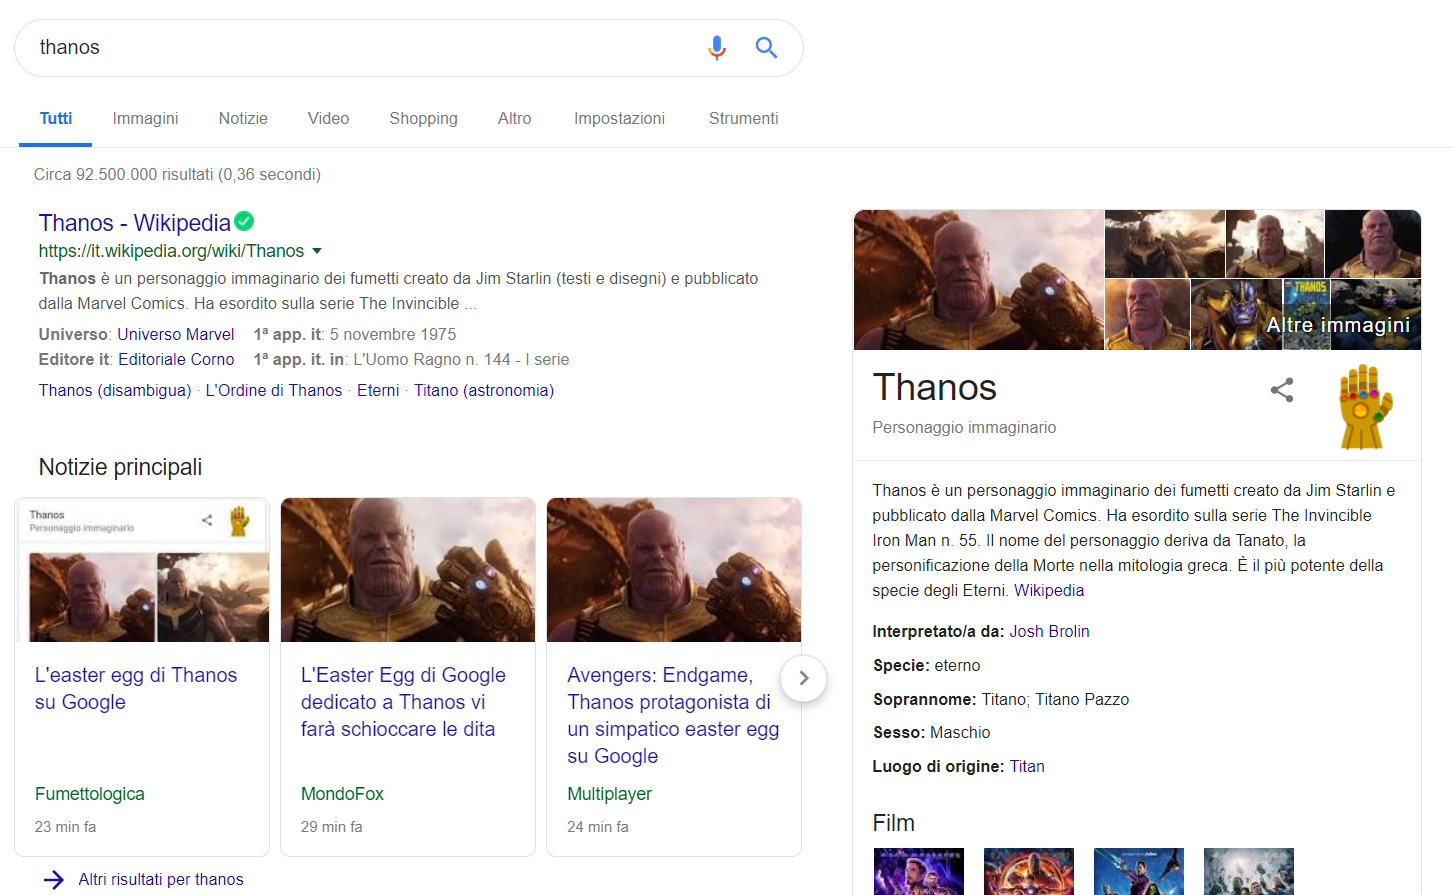Click inside the search box containing thanos

click(x=360, y=48)
